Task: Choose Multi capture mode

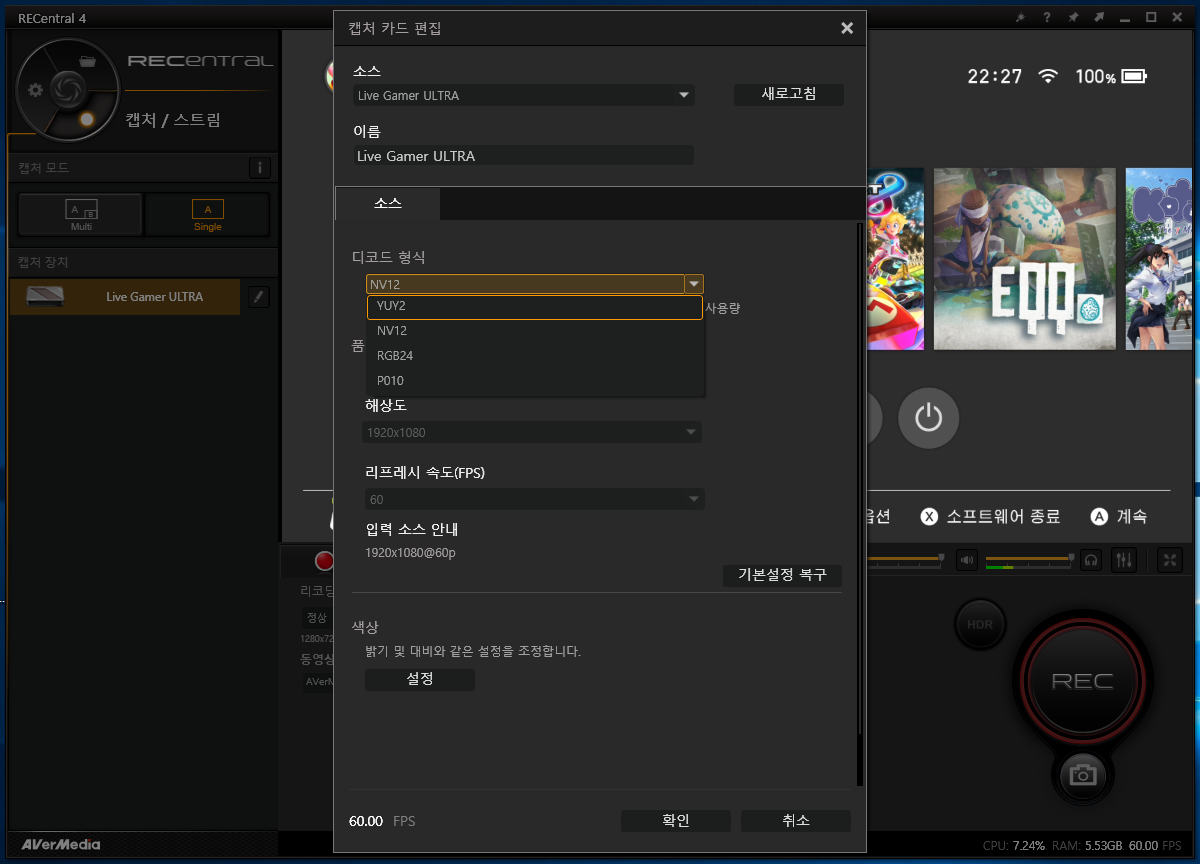Action: 81,214
